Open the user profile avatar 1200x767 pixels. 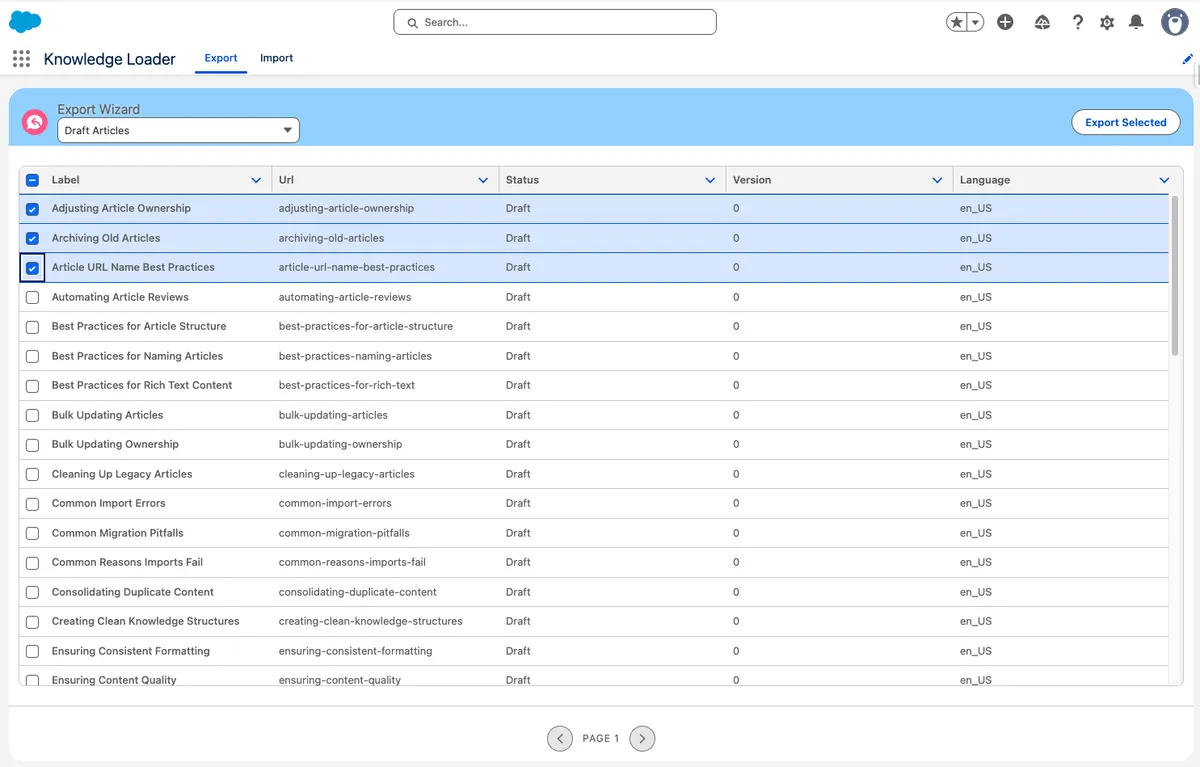point(1175,22)
